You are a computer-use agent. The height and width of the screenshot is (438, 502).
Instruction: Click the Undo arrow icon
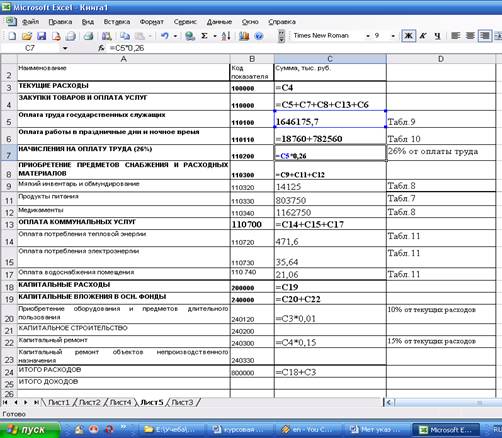pos(165,36)
